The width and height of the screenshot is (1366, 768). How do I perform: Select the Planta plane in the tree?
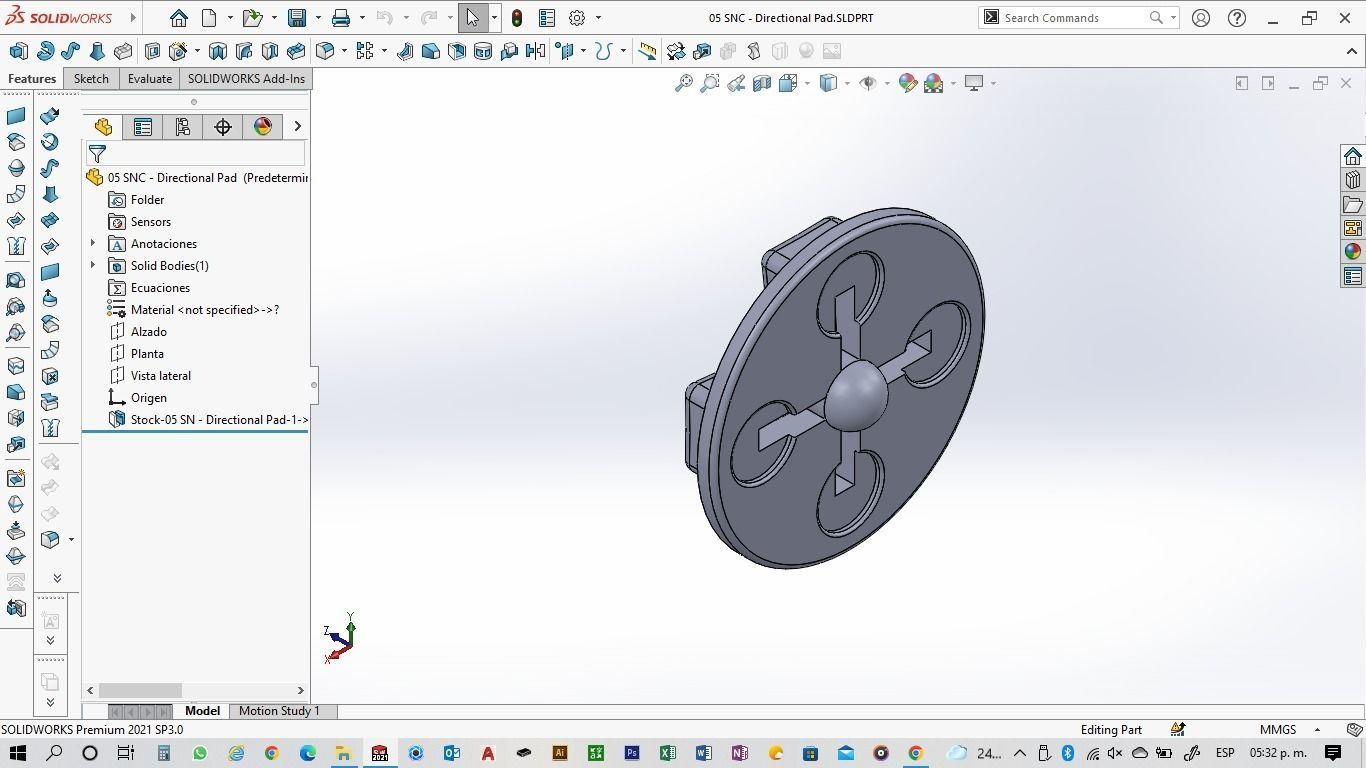(x=147, y=354)
